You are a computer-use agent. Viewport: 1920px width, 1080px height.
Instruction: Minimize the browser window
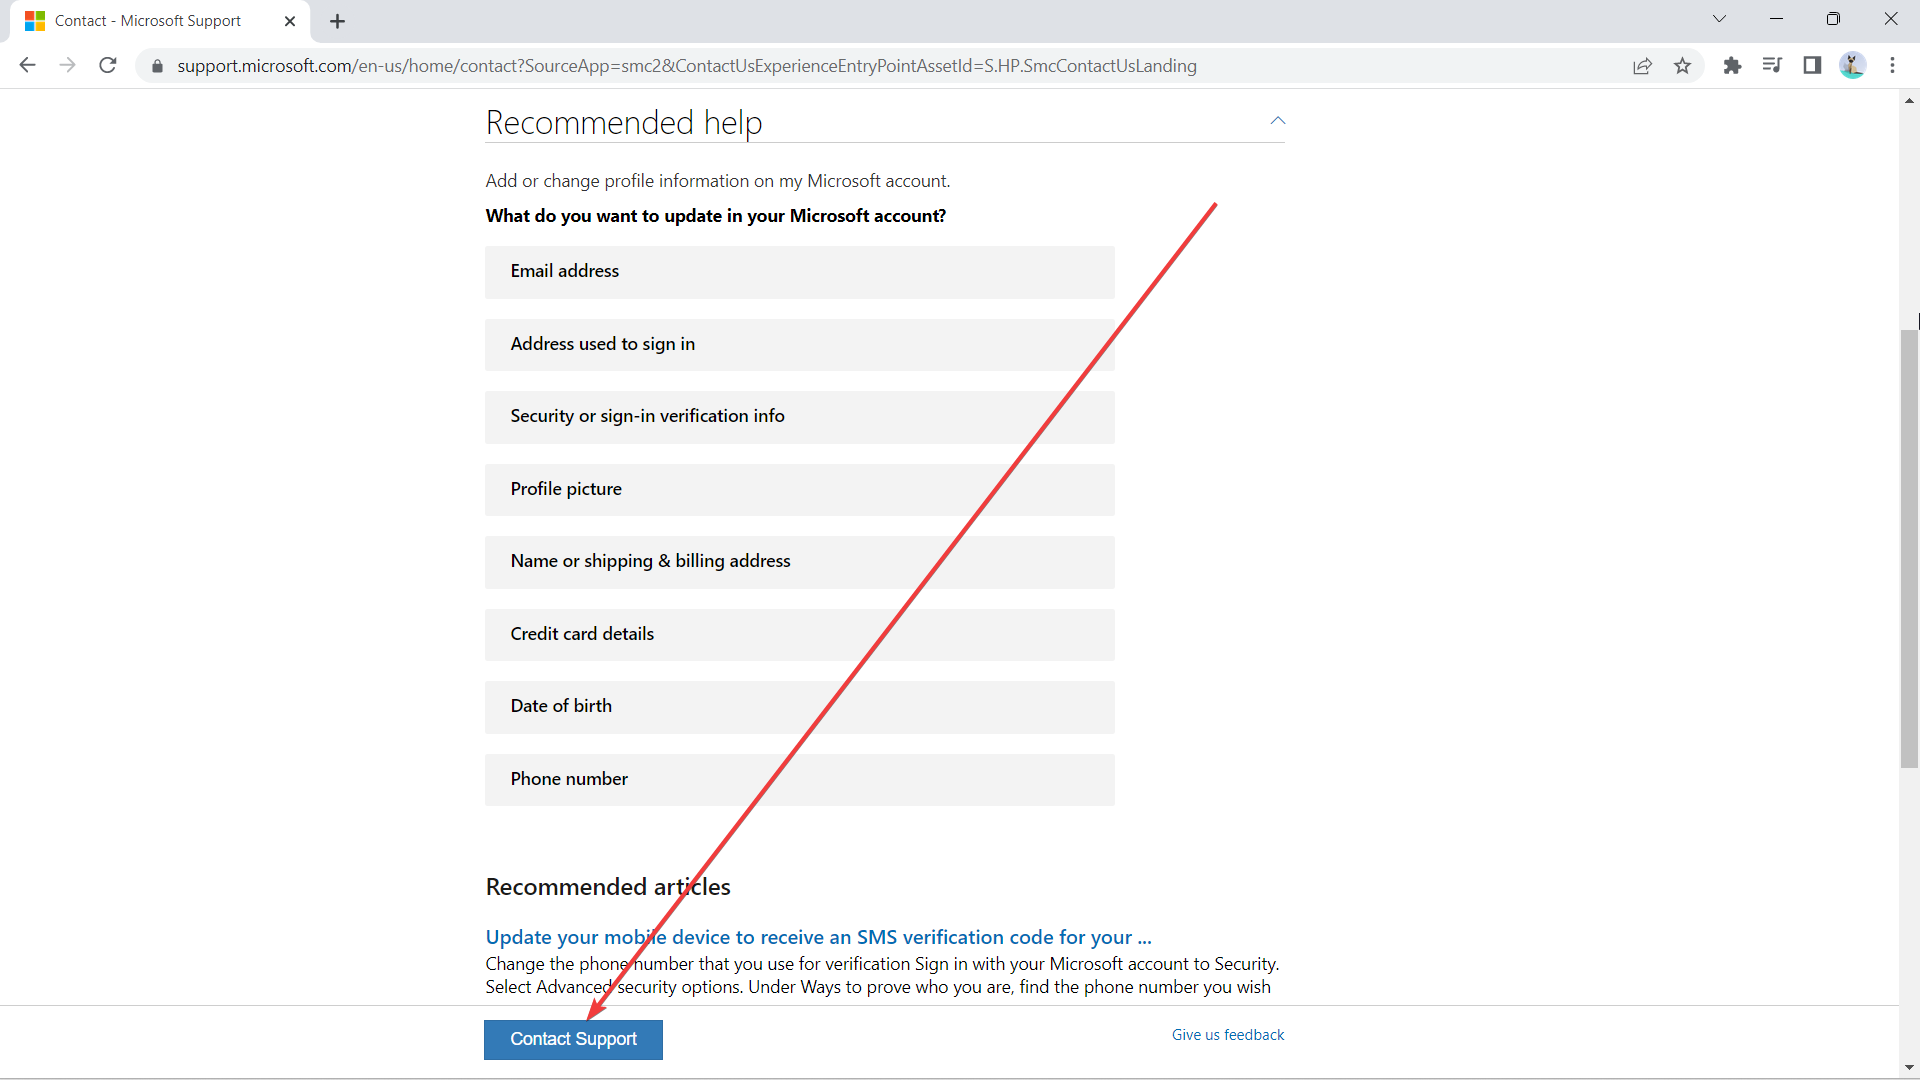pos(1776,19)
